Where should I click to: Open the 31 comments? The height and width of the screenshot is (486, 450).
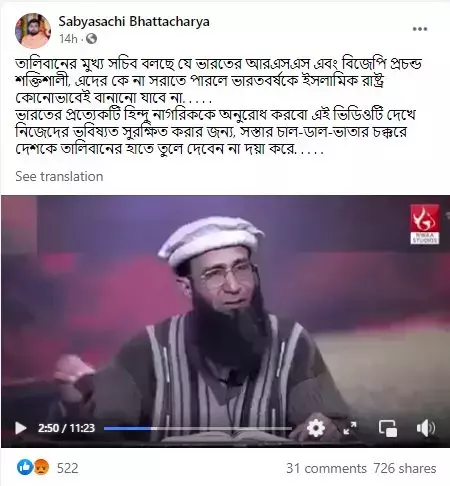(326, 468)
